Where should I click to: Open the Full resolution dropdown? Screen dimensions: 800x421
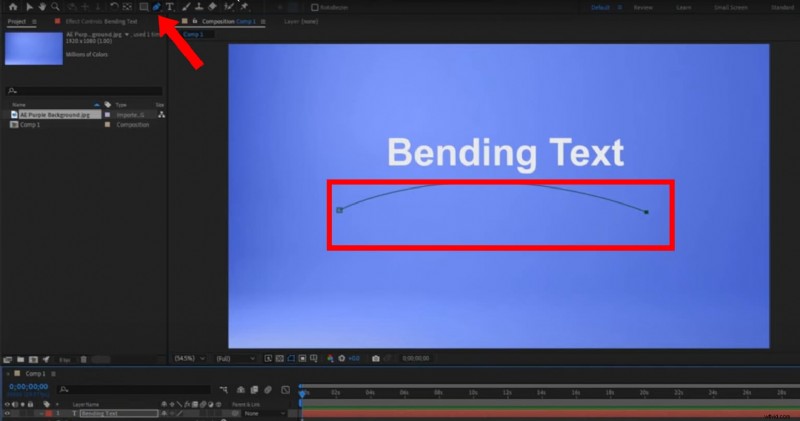click(x=235, y=359)
